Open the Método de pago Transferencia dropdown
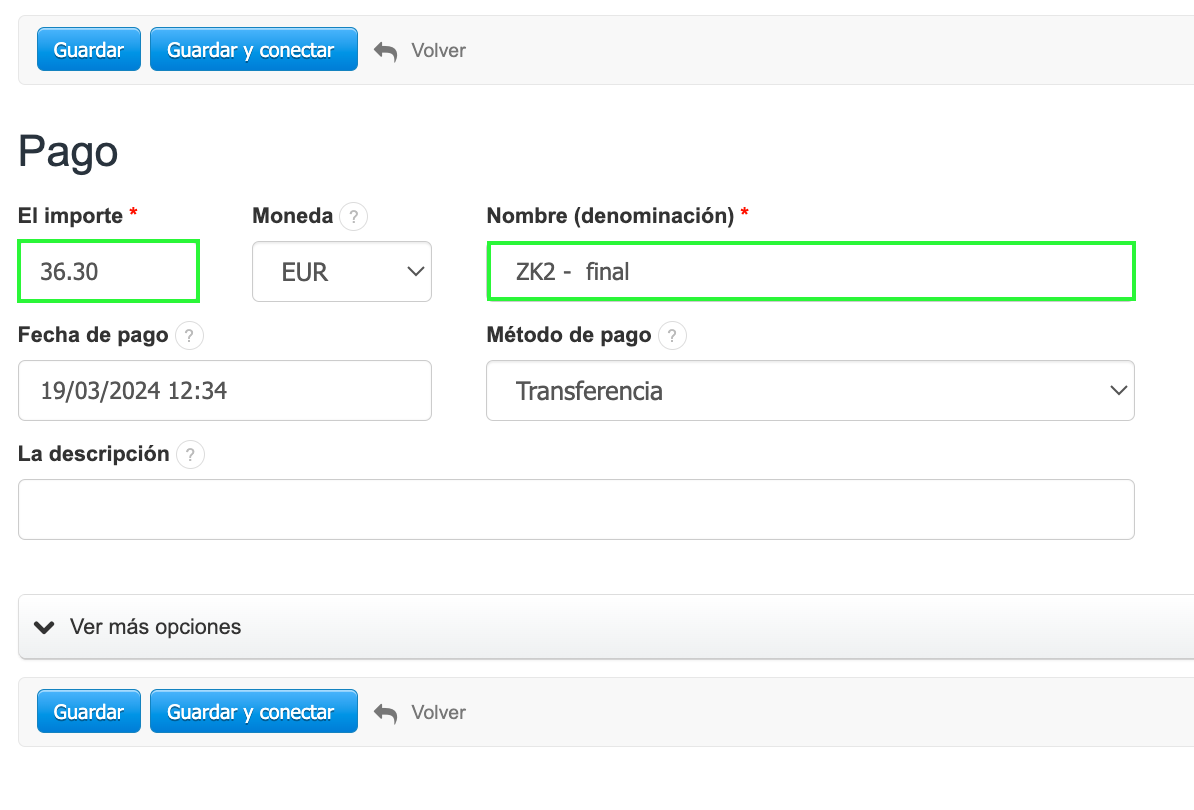Image resolution: width=1194 pixels, height=810 pixels. (x=810, y=391)
